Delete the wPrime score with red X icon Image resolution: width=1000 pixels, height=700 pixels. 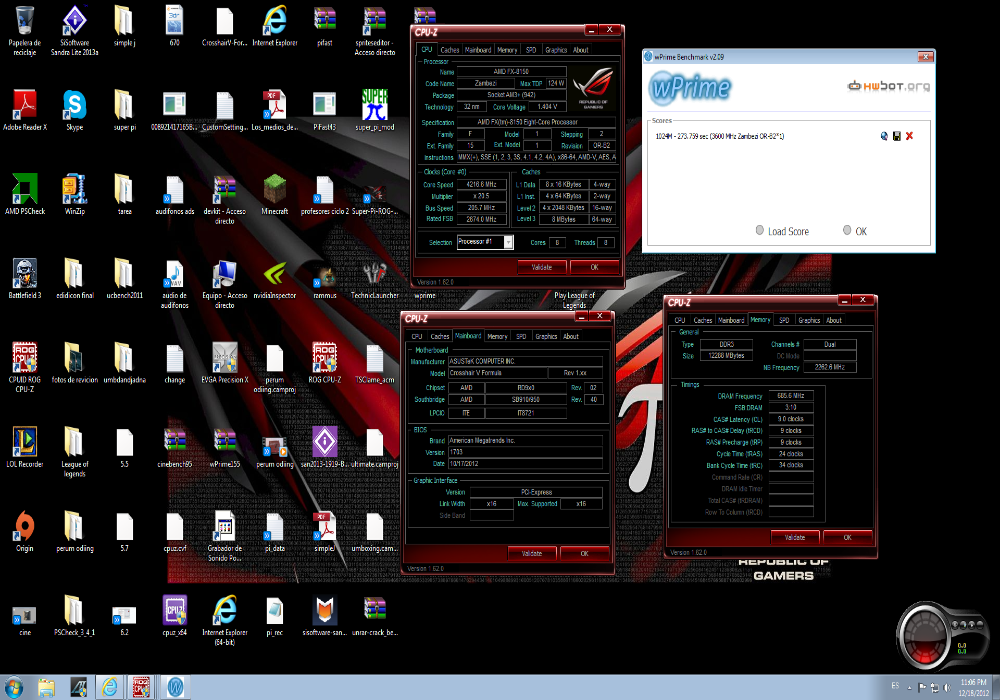pos(909,136)
